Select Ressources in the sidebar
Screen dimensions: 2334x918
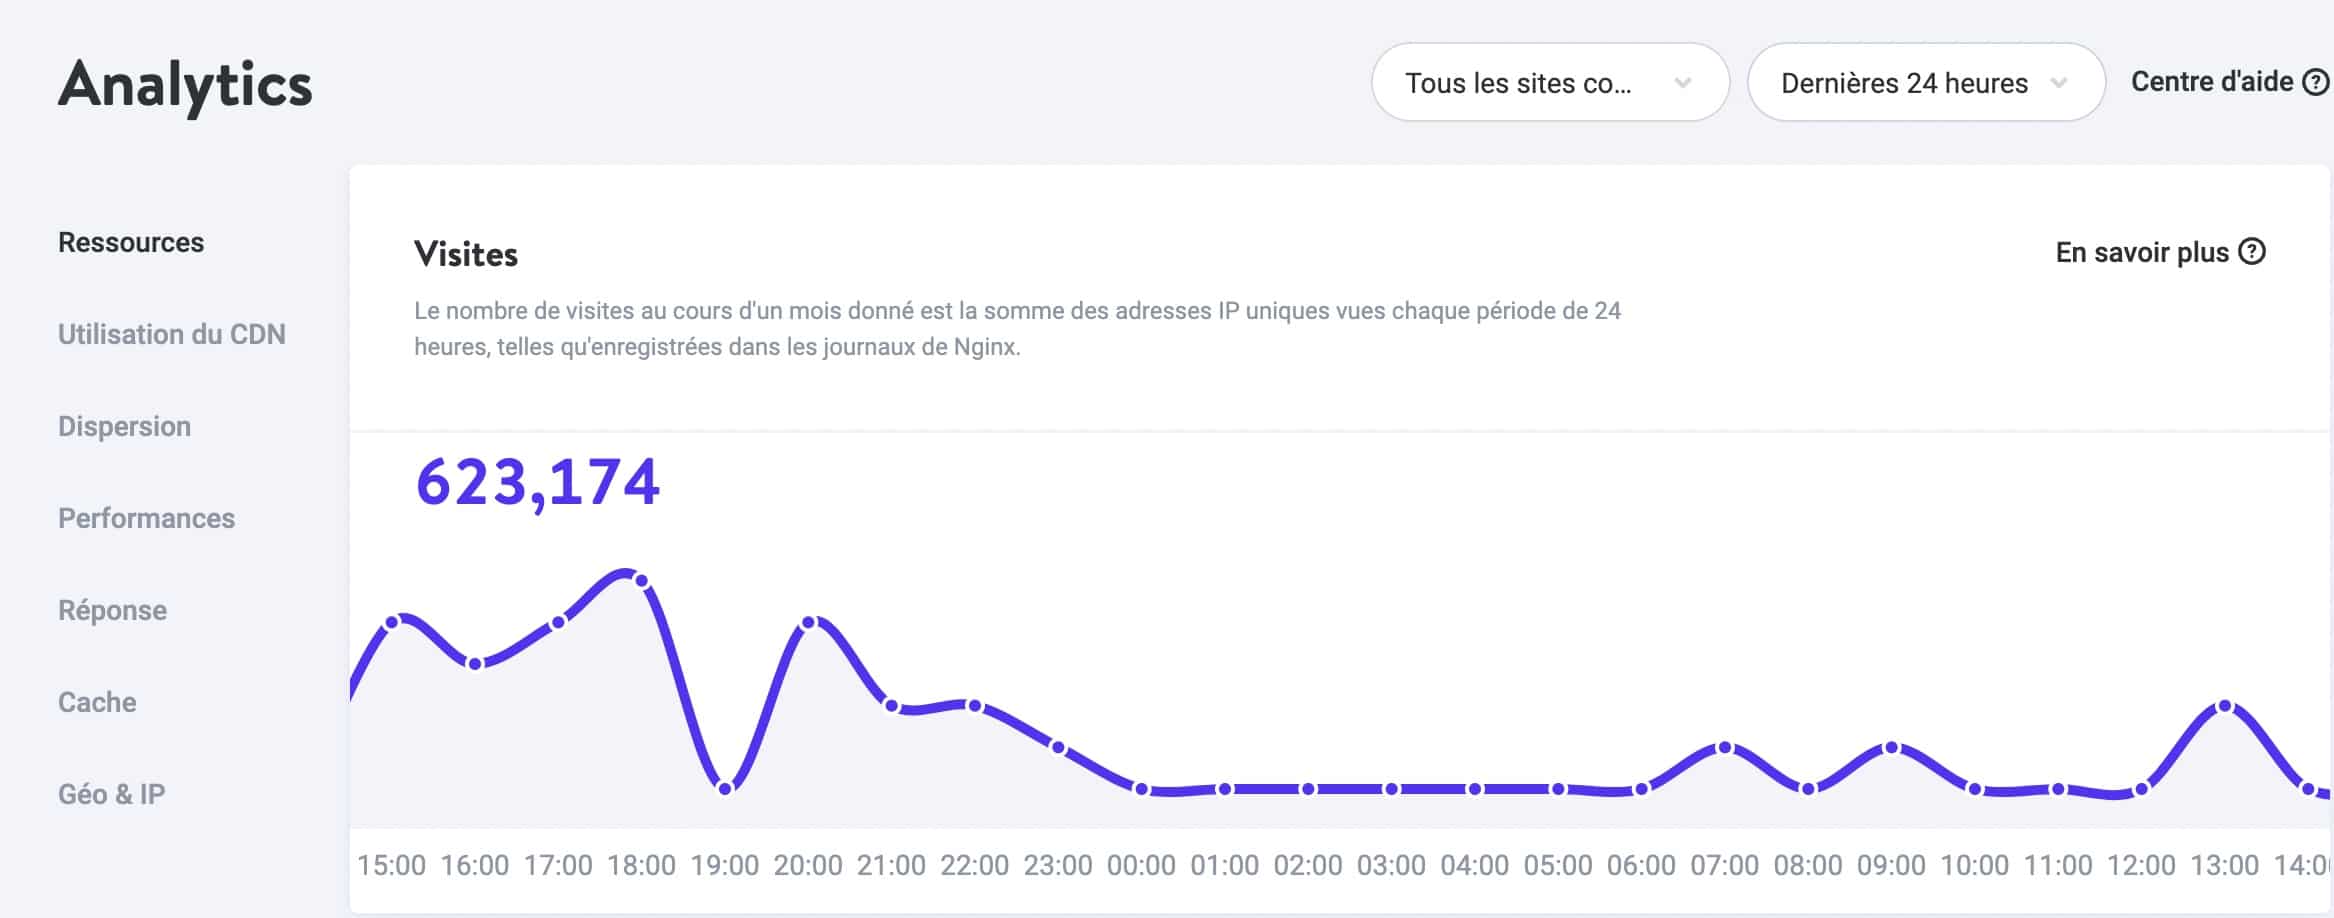pyautogui.click(x=131, y=242)
